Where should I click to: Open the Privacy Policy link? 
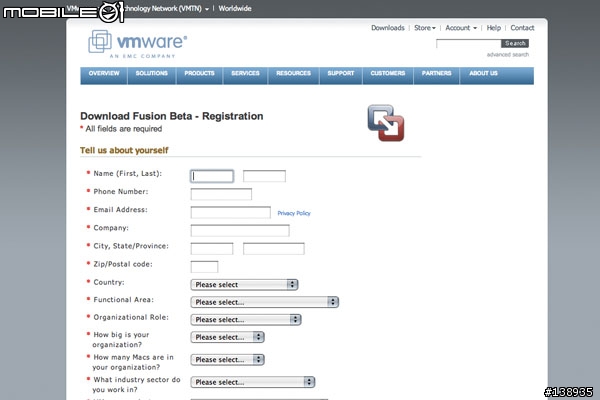click(x=294, y=213)
